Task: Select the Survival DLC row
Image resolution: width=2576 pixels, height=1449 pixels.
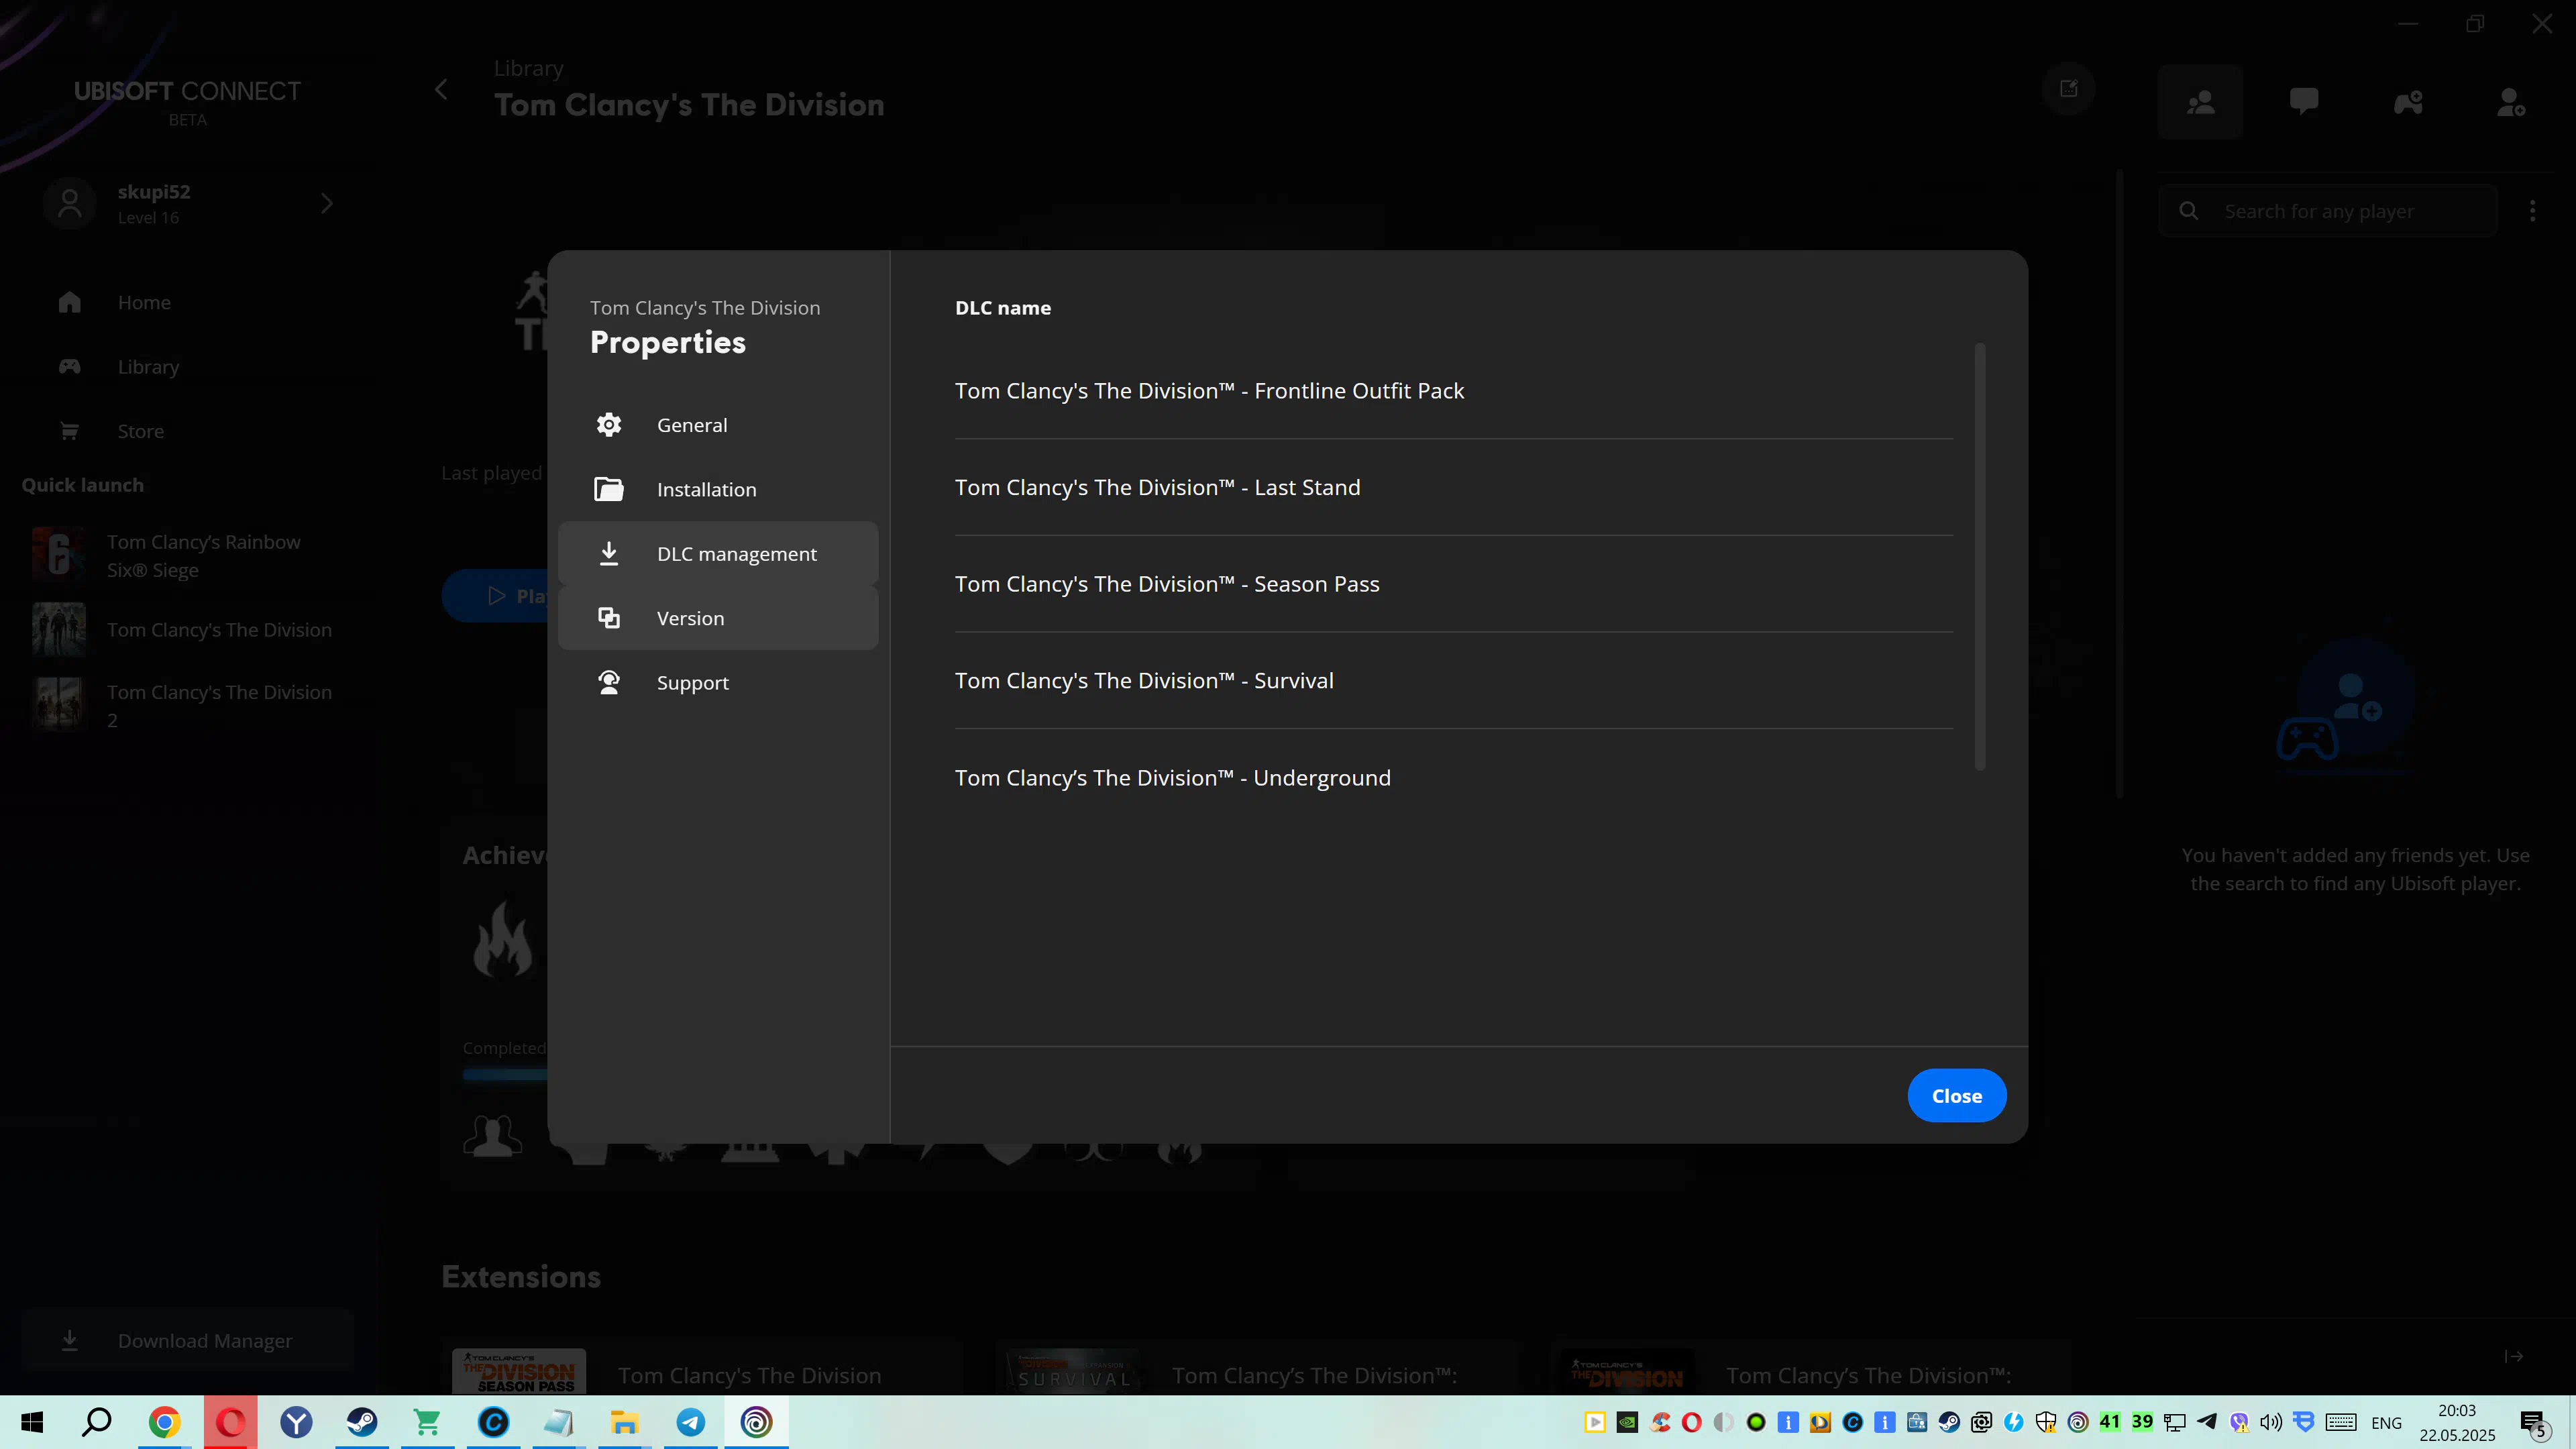Action: (1453, 681)
